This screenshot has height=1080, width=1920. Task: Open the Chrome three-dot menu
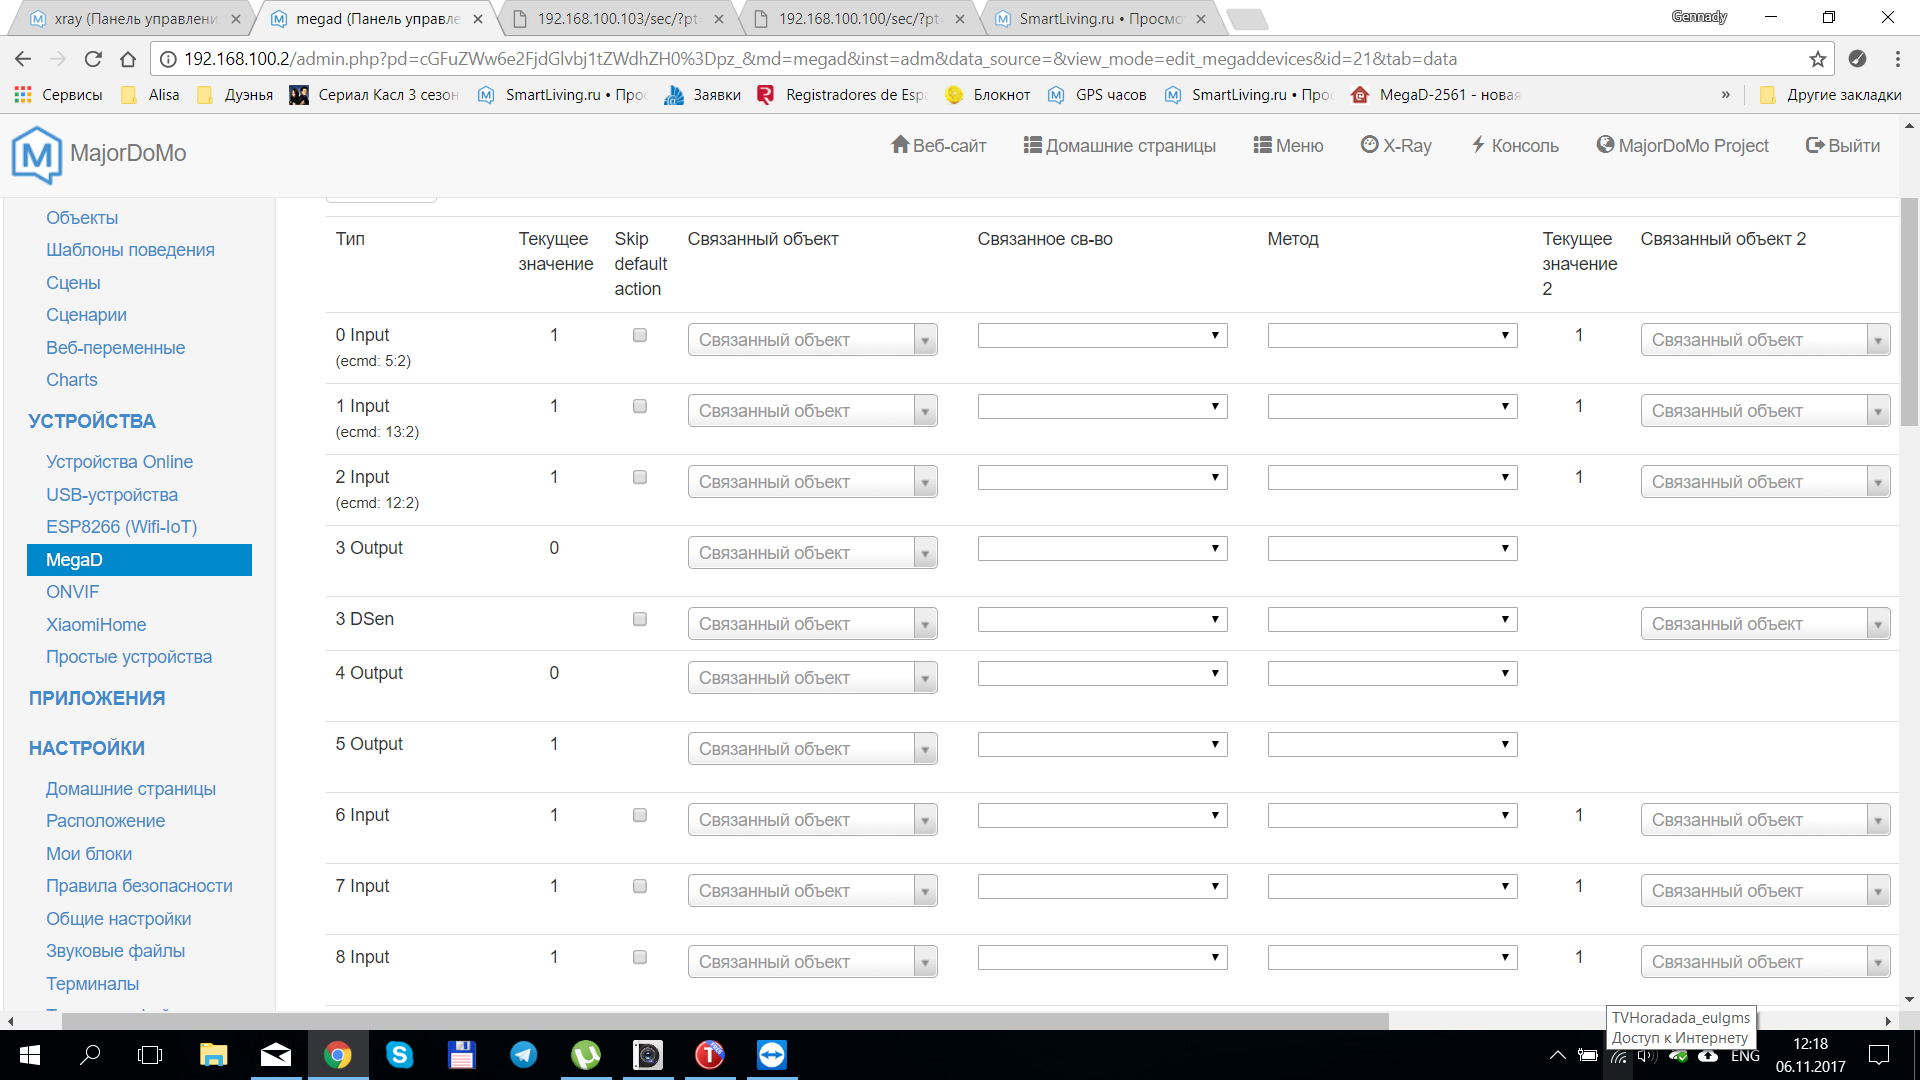(1897, 59)
